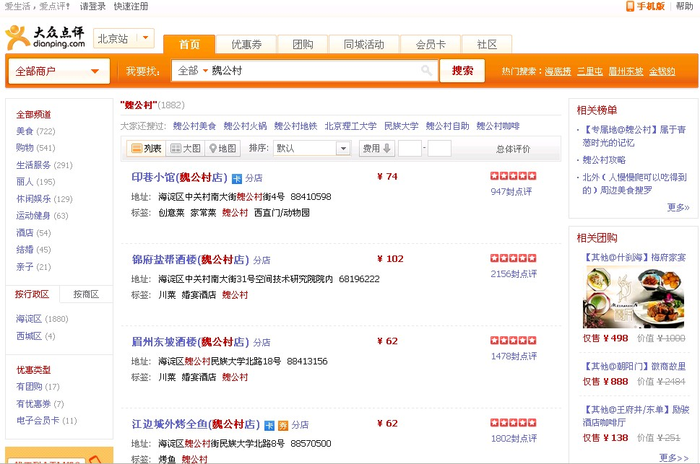Open the 北京站 city dropdown
Image resolution: width=700 pixels, height=464 pixels.
click(124, 38)
